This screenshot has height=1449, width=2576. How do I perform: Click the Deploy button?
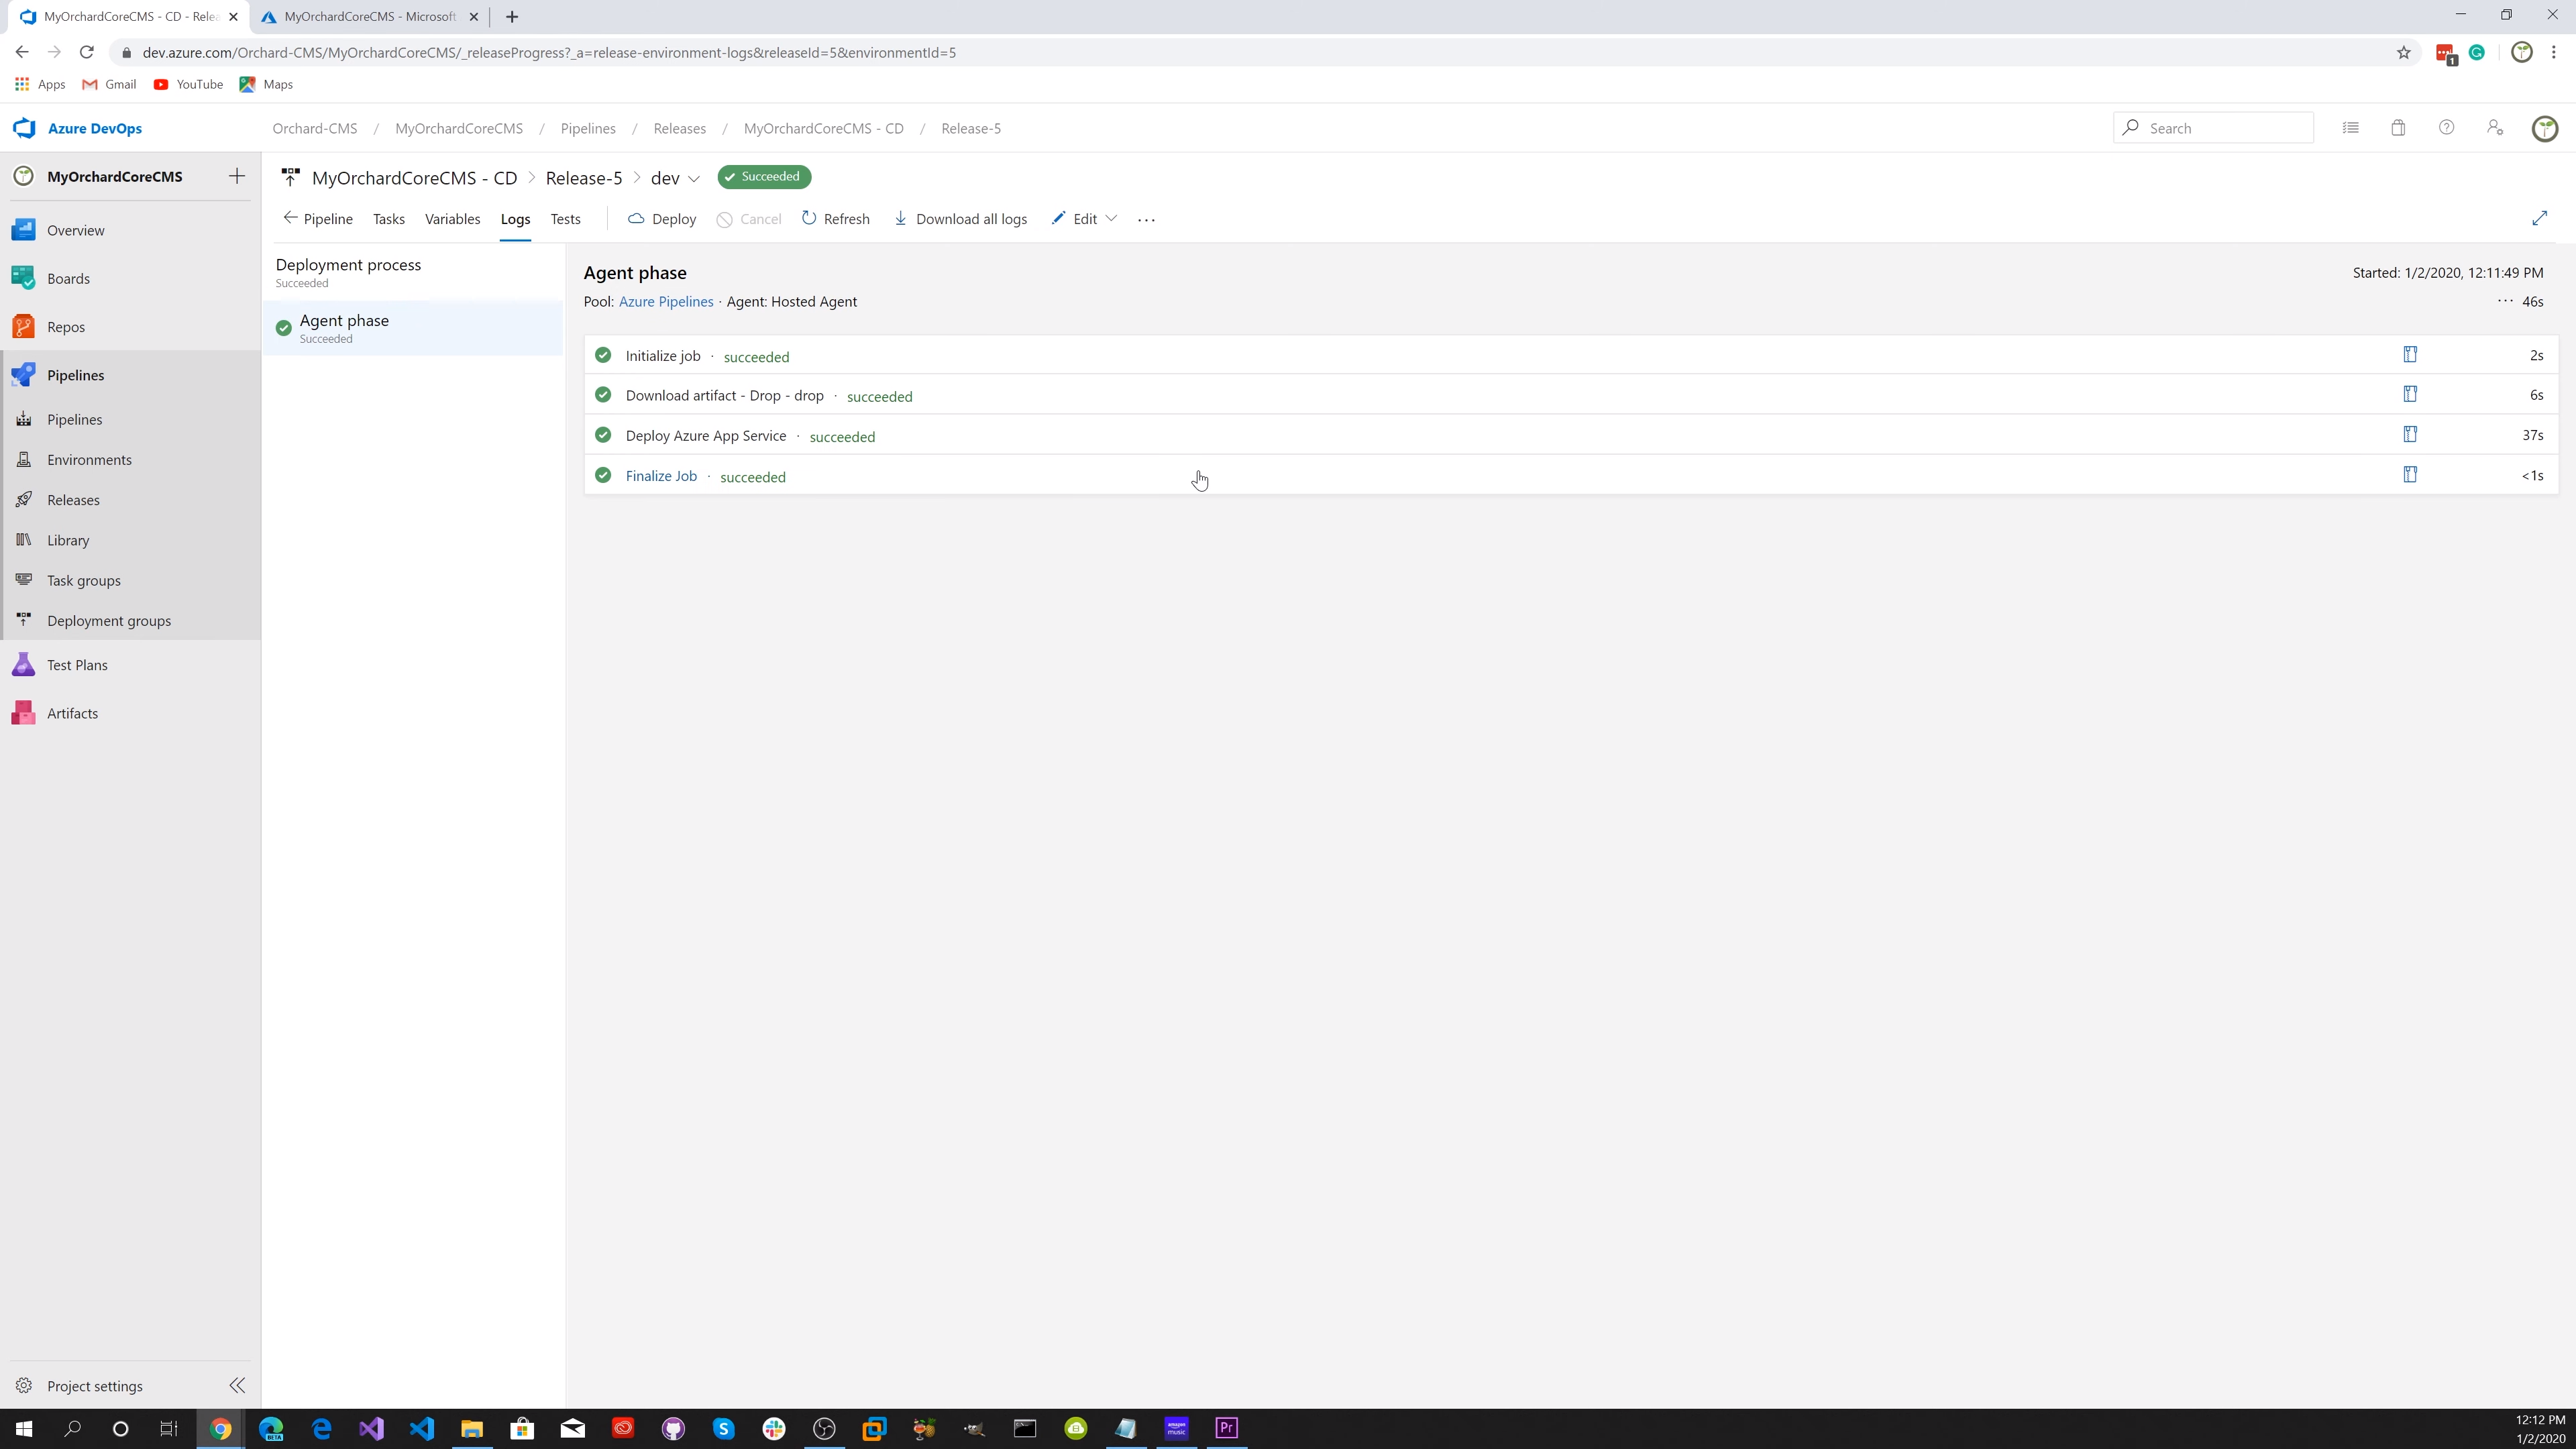661,219
